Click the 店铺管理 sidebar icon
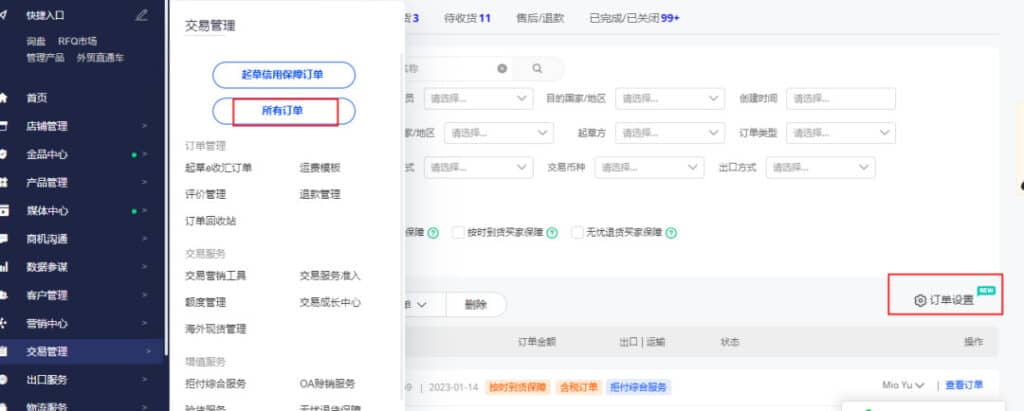Image resolution: width=1024 pixels, height=411 pixels. [5, 126]
